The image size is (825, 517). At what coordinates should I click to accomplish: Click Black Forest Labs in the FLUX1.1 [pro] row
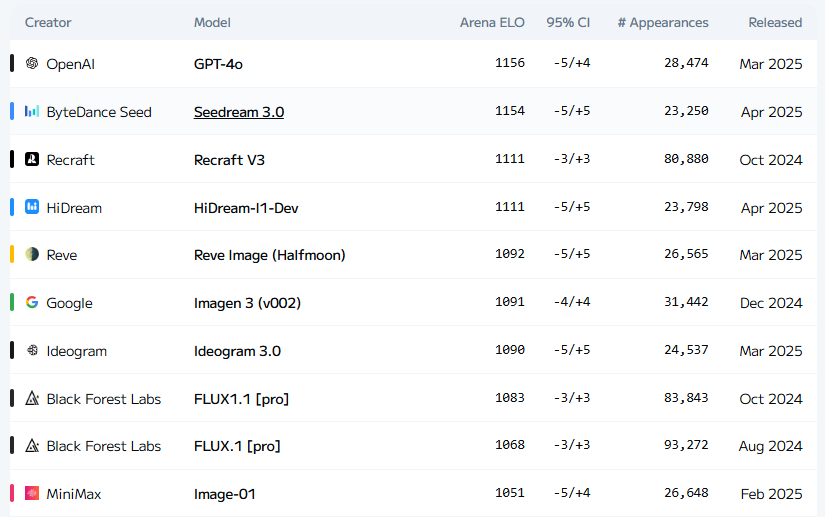104,399
